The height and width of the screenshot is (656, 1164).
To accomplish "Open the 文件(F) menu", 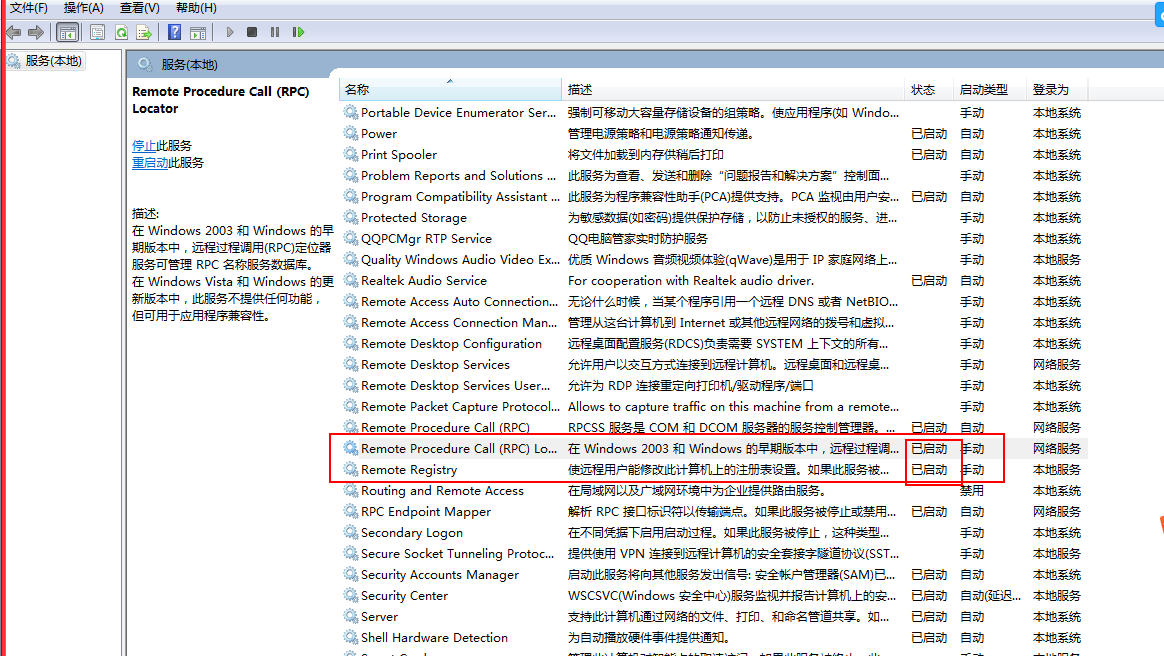I will [28, 8].
